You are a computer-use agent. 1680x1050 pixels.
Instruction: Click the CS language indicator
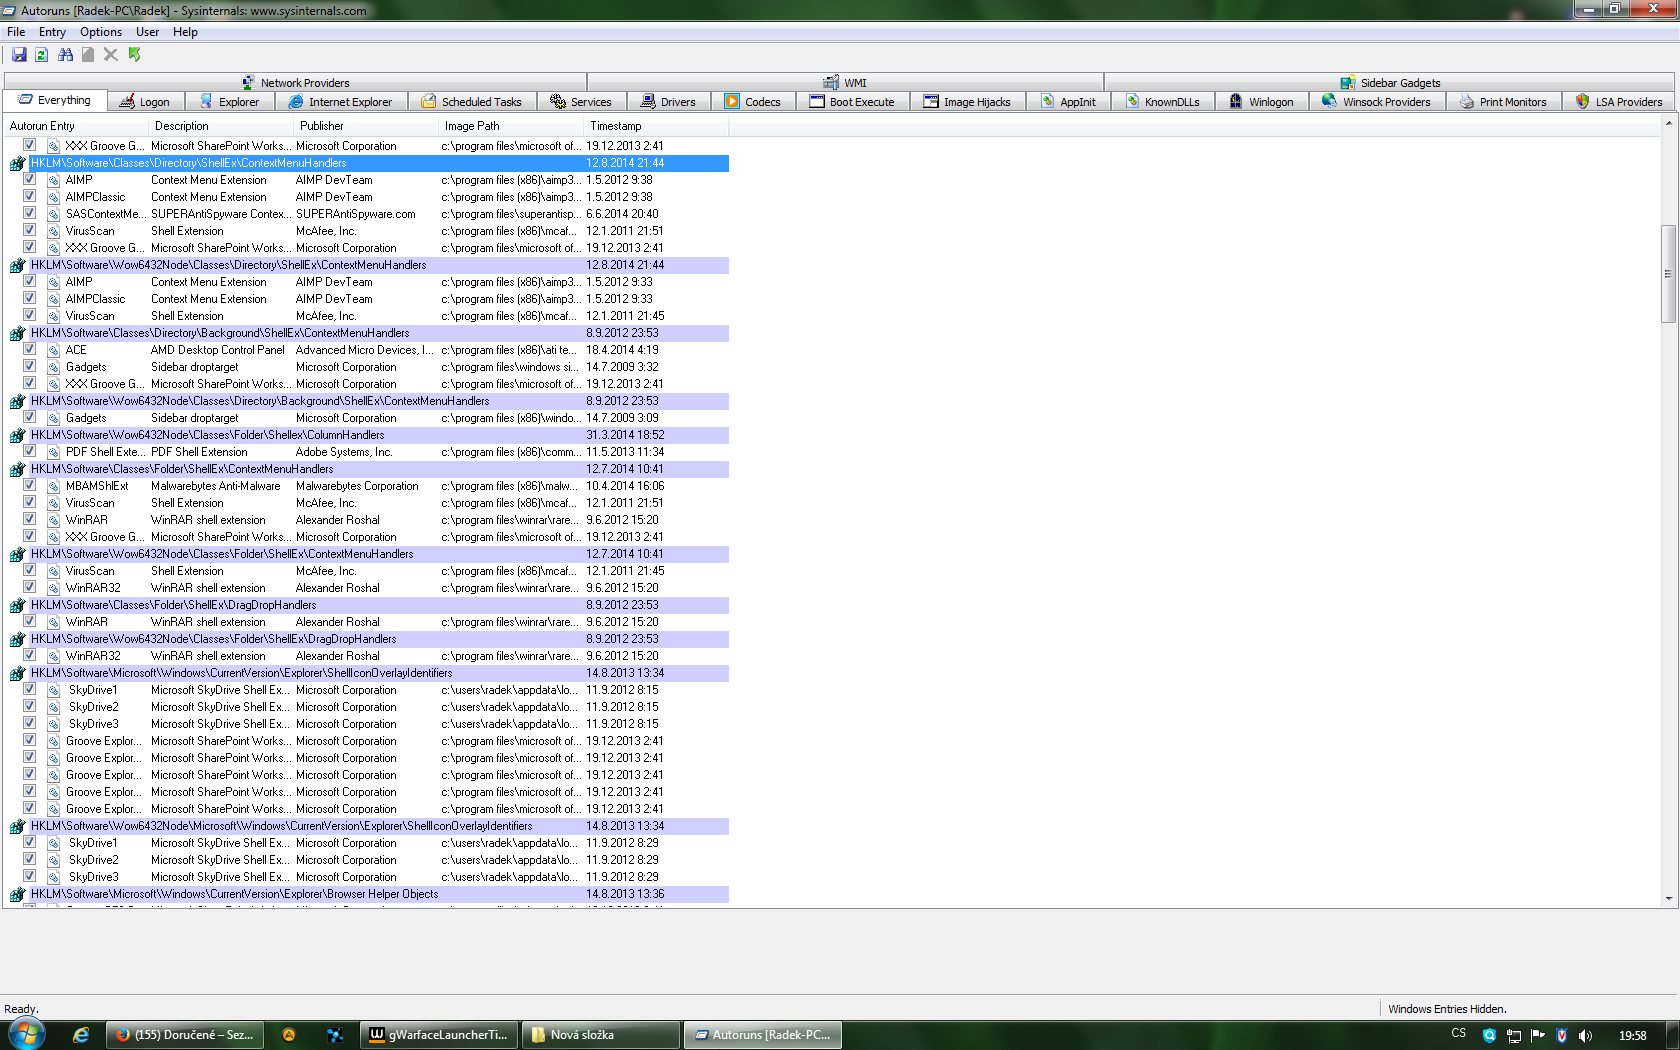pos(1458,1034)
